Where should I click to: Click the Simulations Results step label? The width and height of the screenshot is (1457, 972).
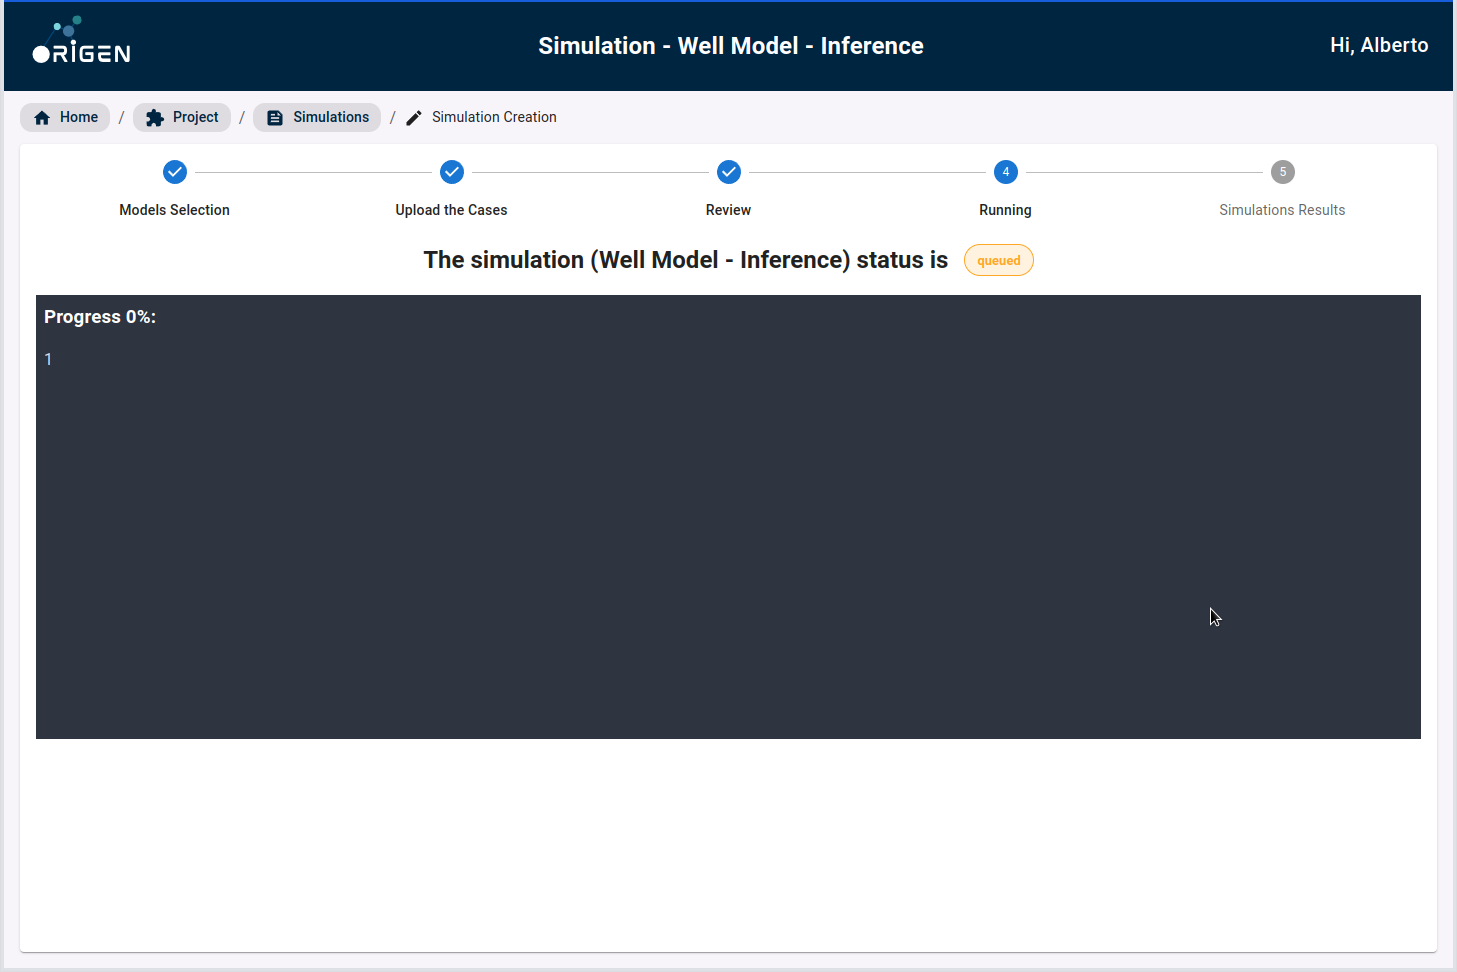pyautogui.click(x=1282, y=210)
